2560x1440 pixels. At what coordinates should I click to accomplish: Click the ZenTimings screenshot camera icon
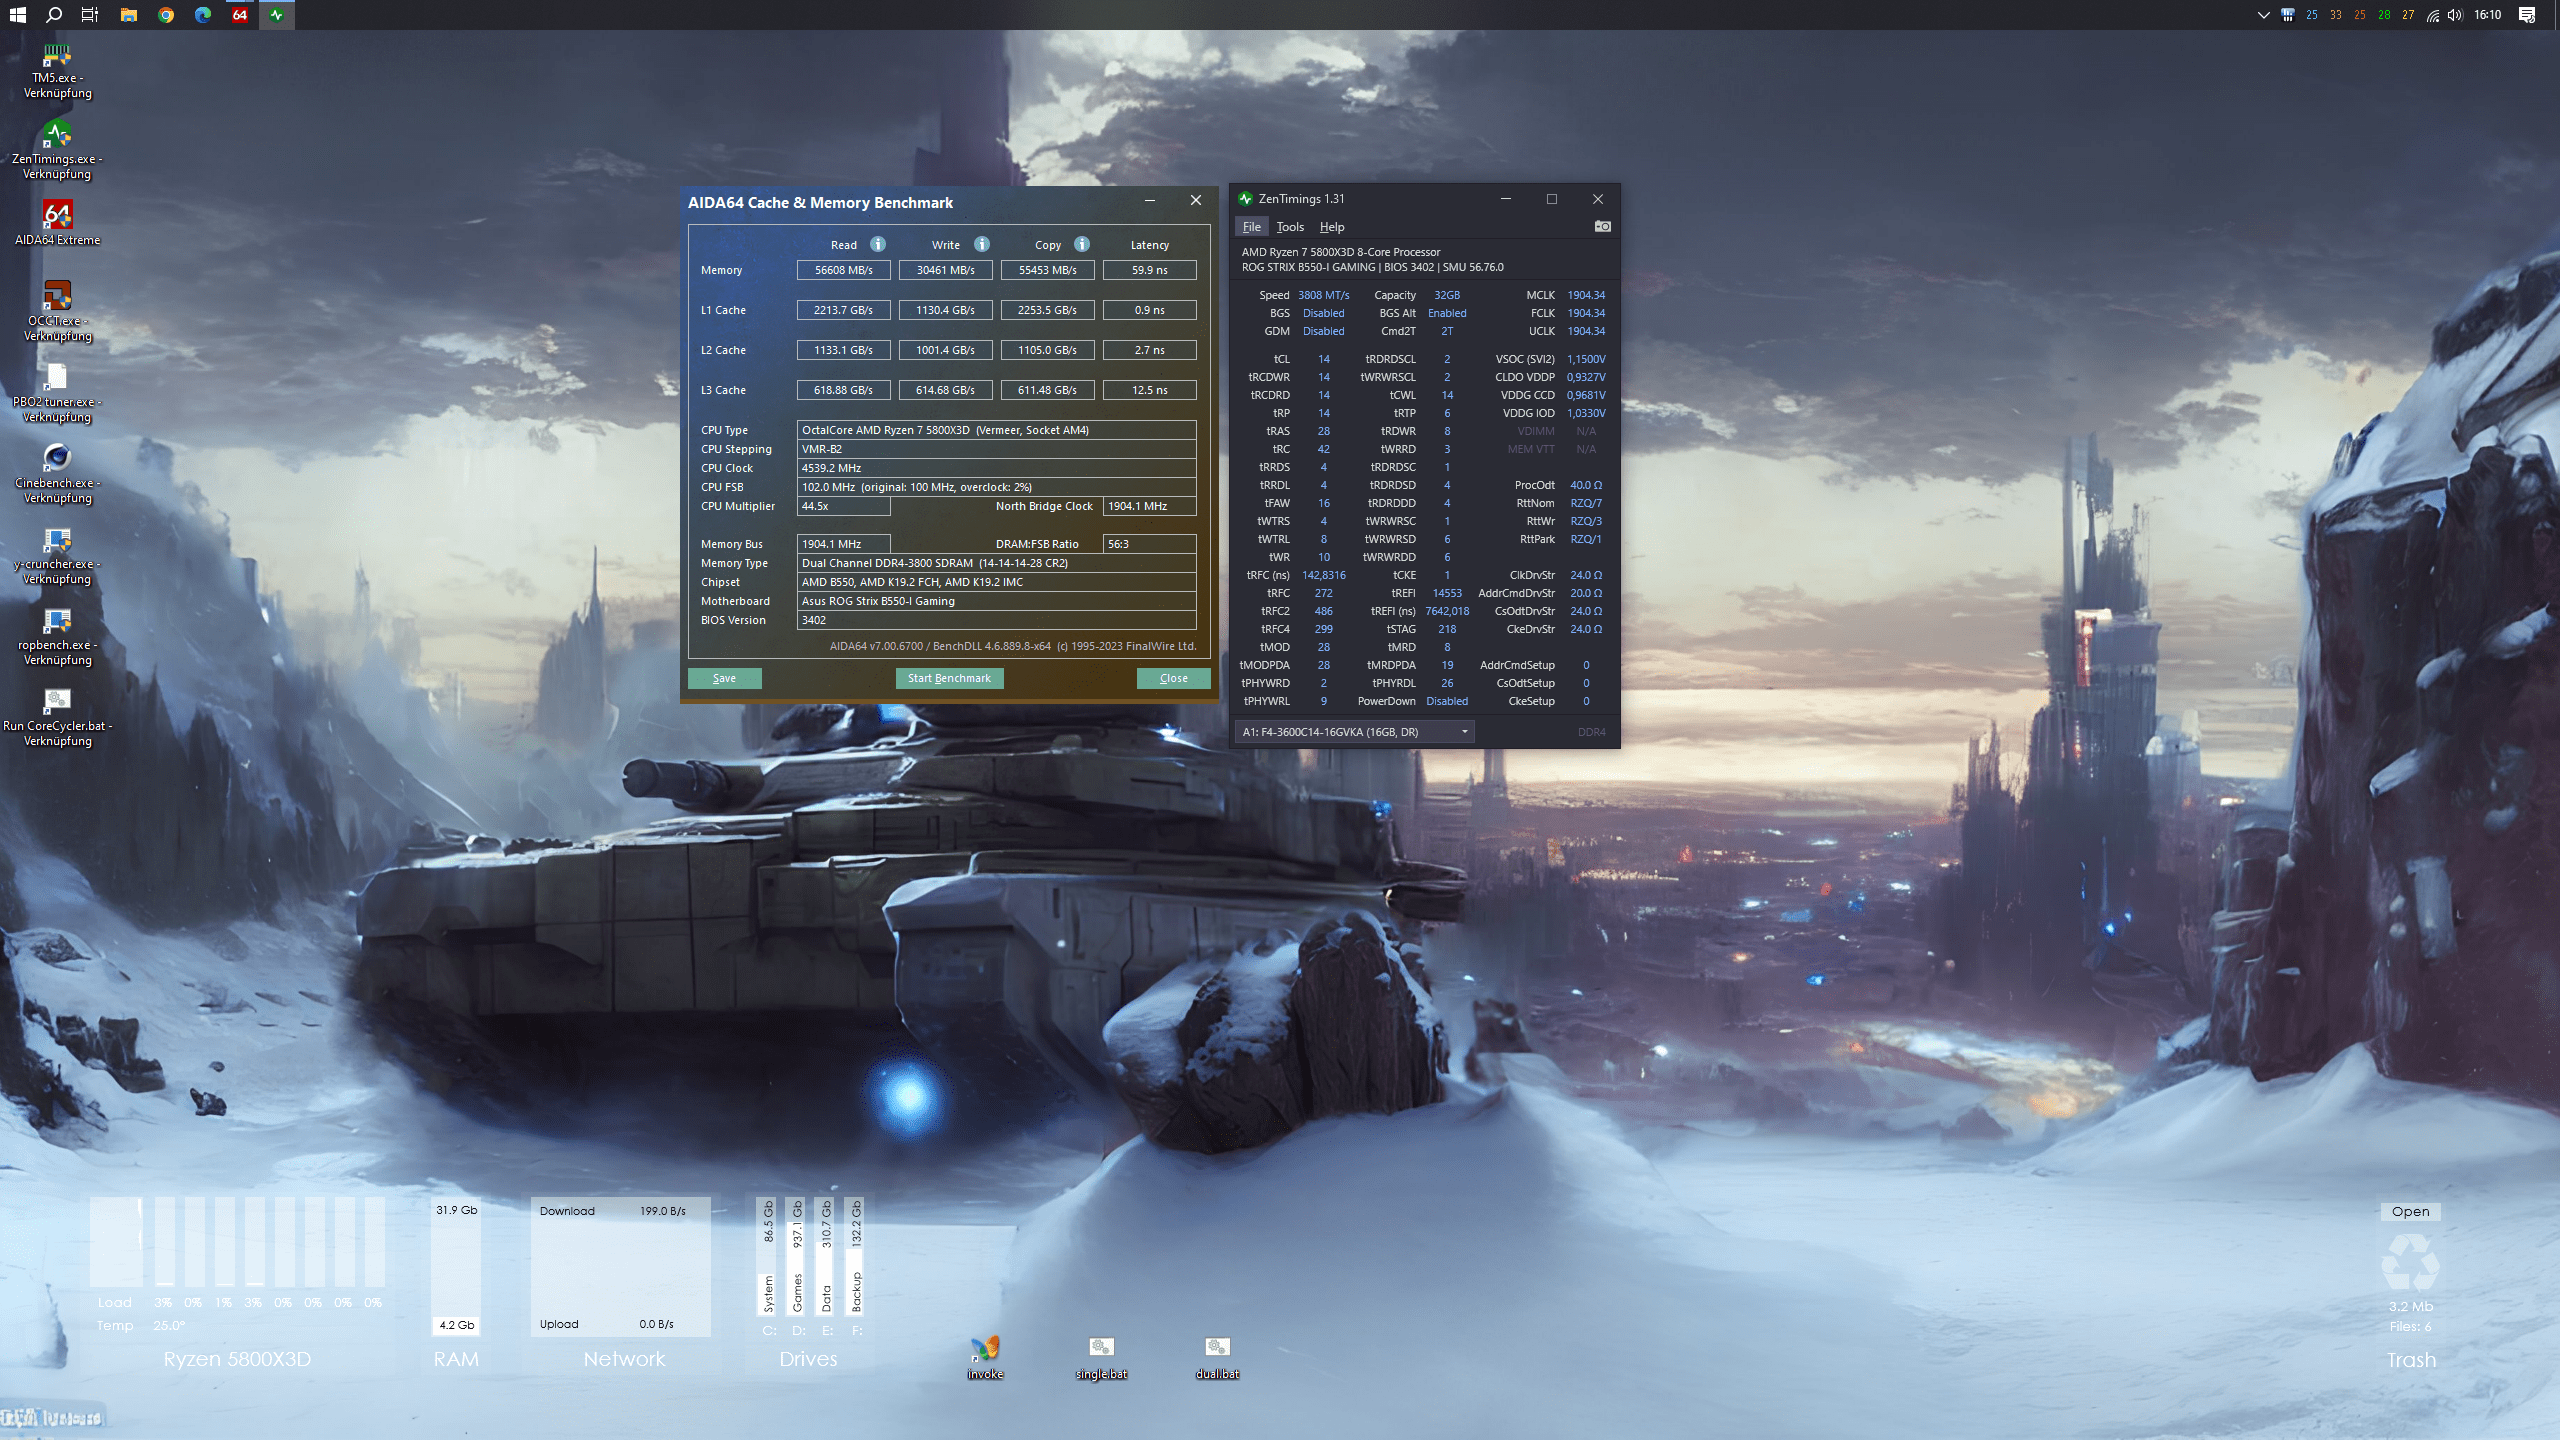click(1602, 226)
